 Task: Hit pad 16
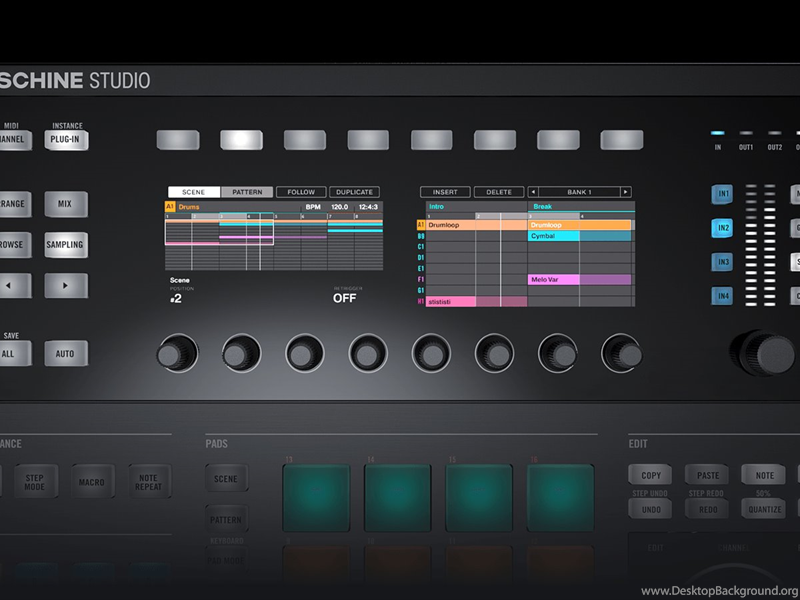pos(560,498)
